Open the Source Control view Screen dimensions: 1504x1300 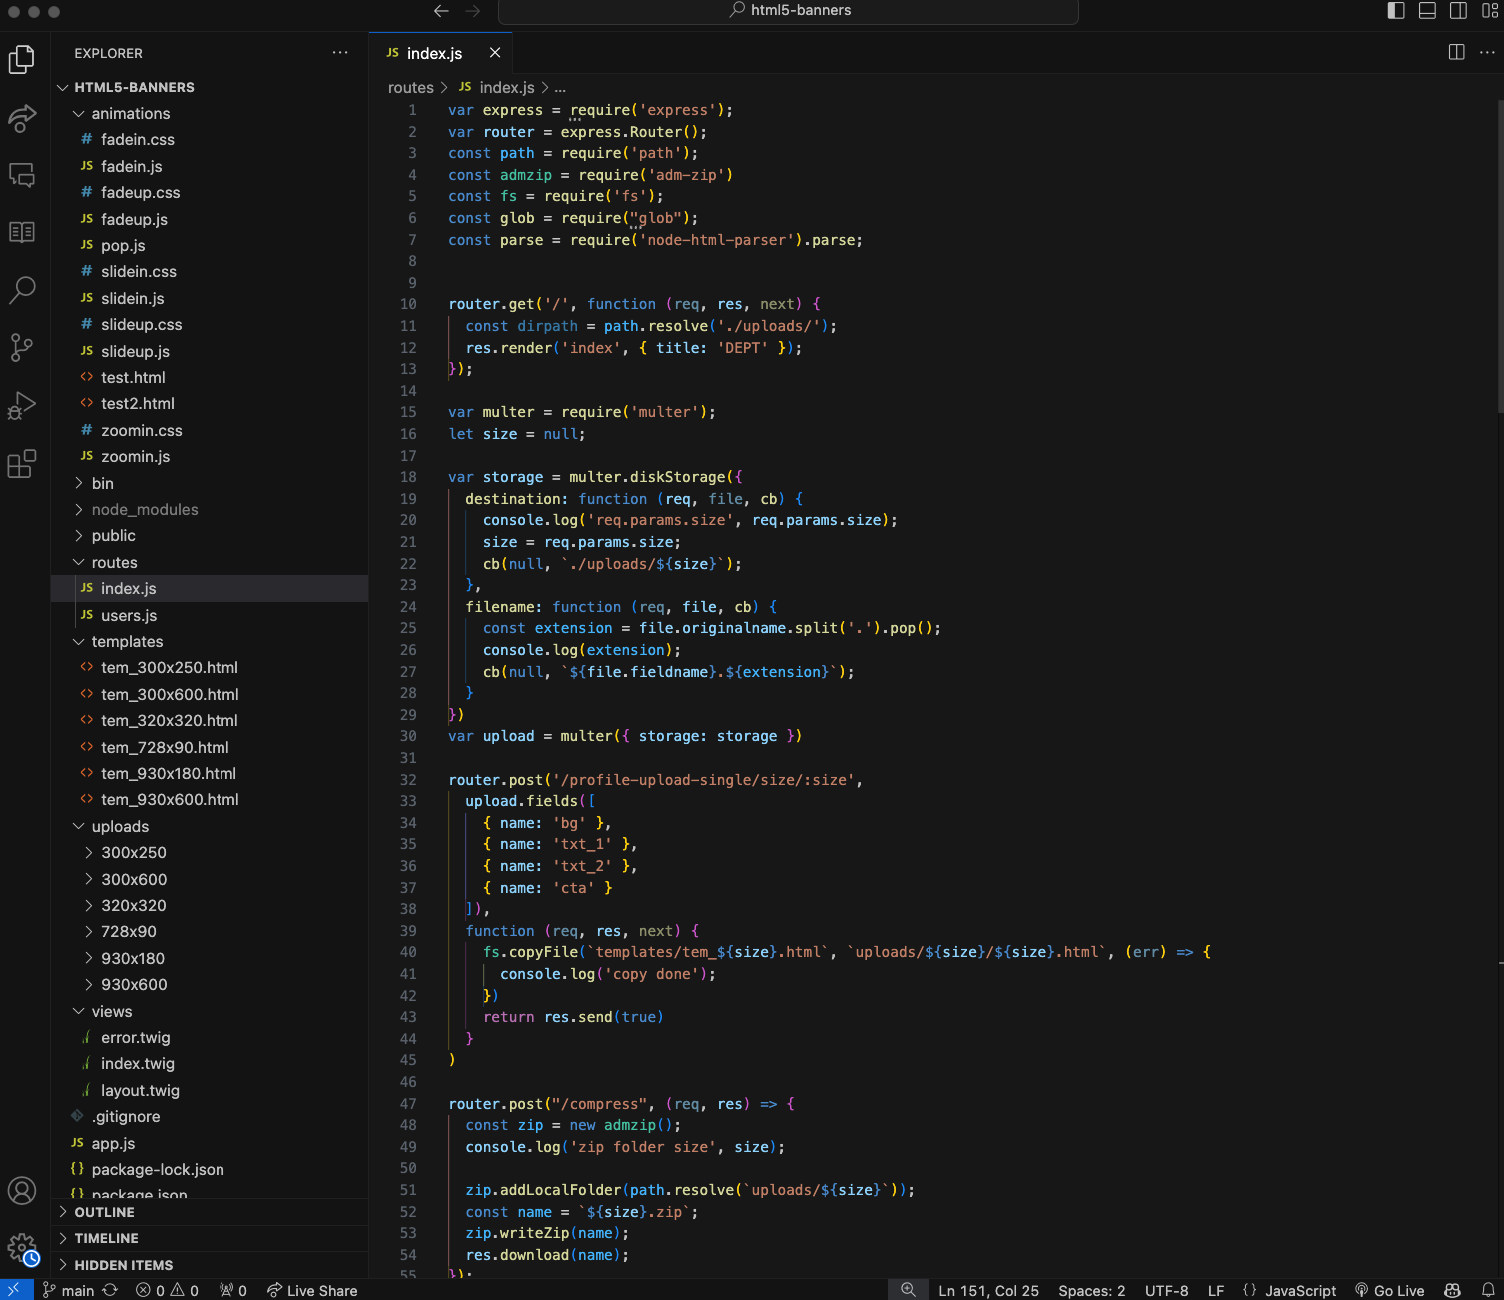click(22, 347)
